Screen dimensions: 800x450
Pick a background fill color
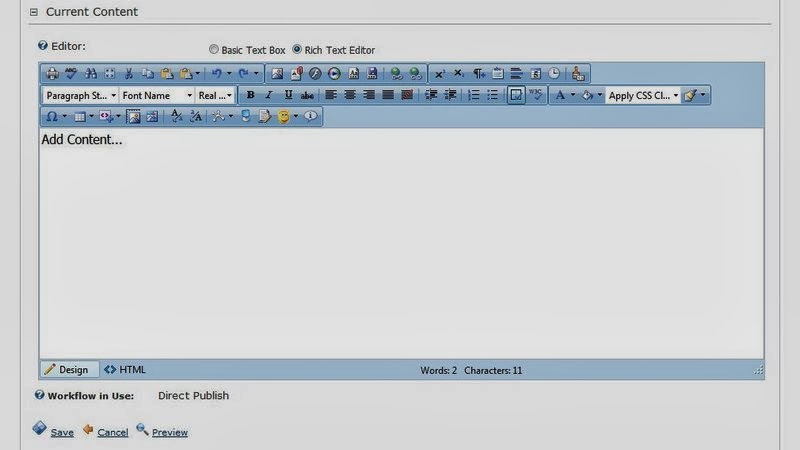coord(587,95)
